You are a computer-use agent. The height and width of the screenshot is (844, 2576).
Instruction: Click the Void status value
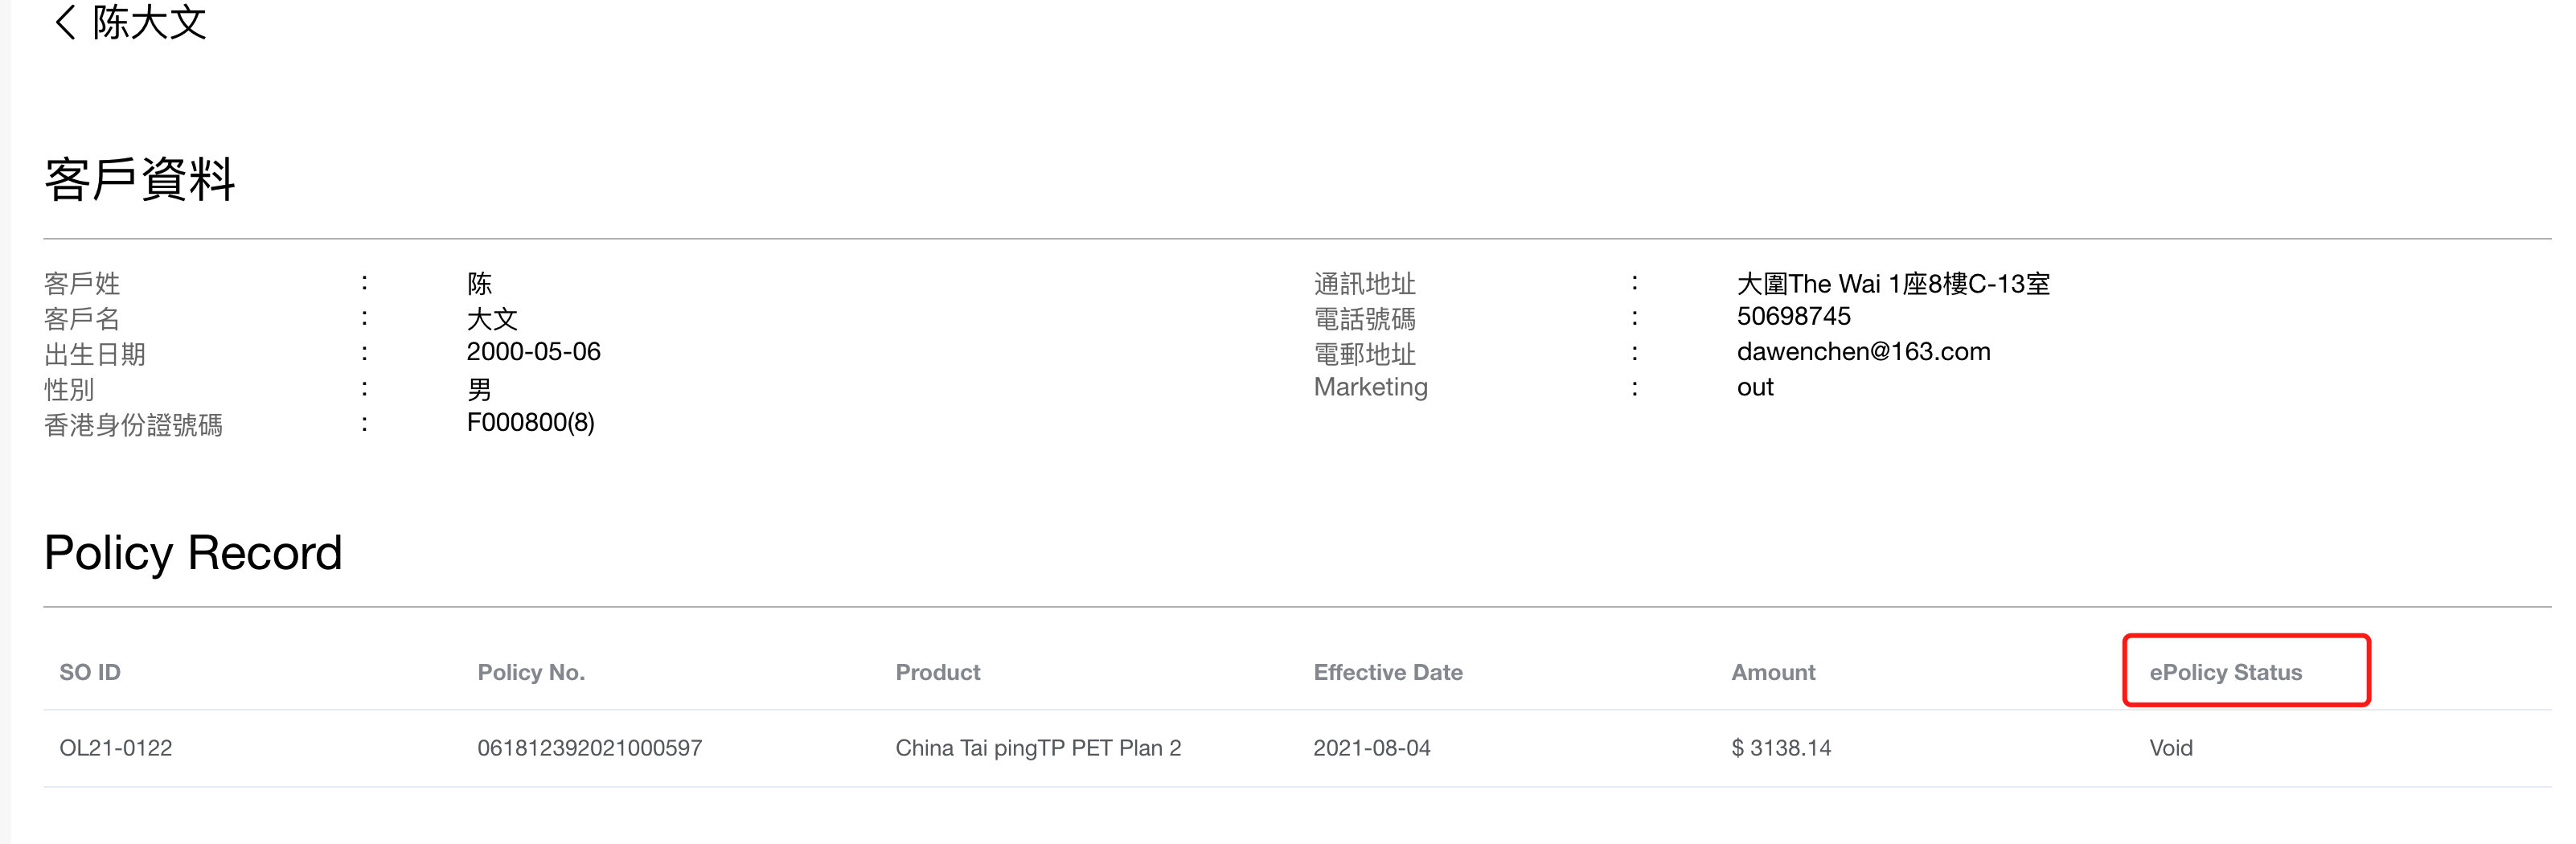click(2171, 748)
